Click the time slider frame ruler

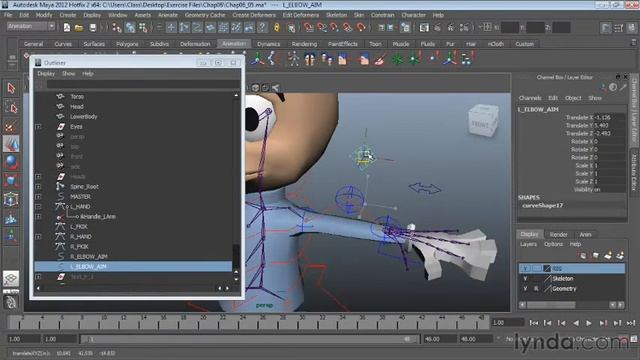click(248, 322)
